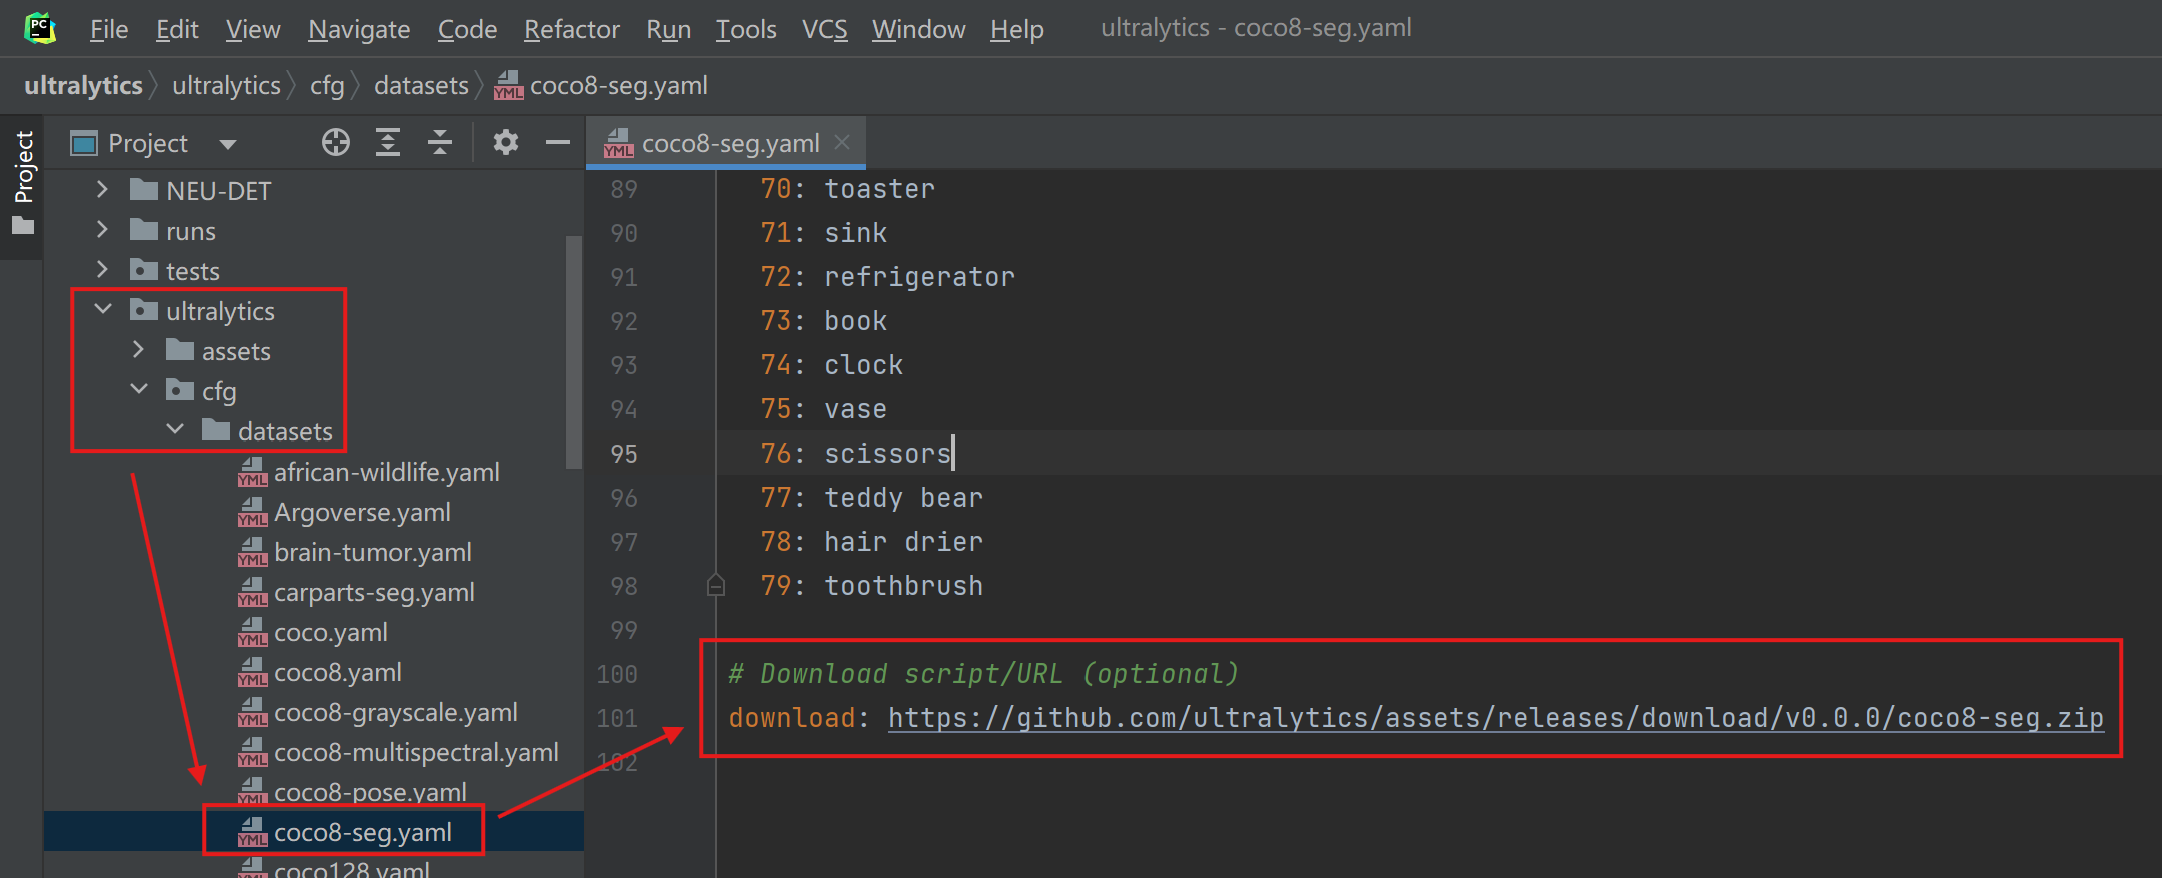Click YML icon of brain-tumor.yaml

(x=253, y=552)
